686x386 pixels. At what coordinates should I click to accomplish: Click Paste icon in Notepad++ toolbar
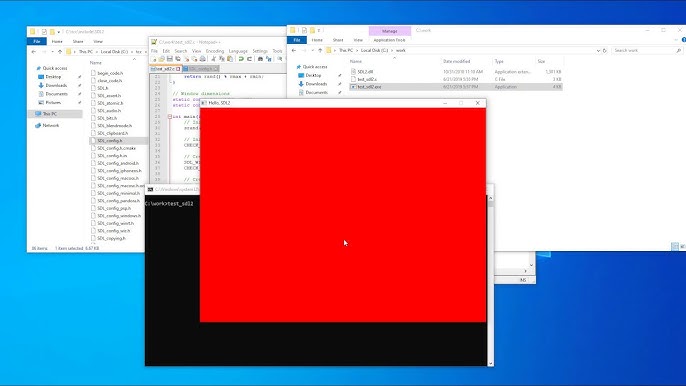(x=230, y=59)
